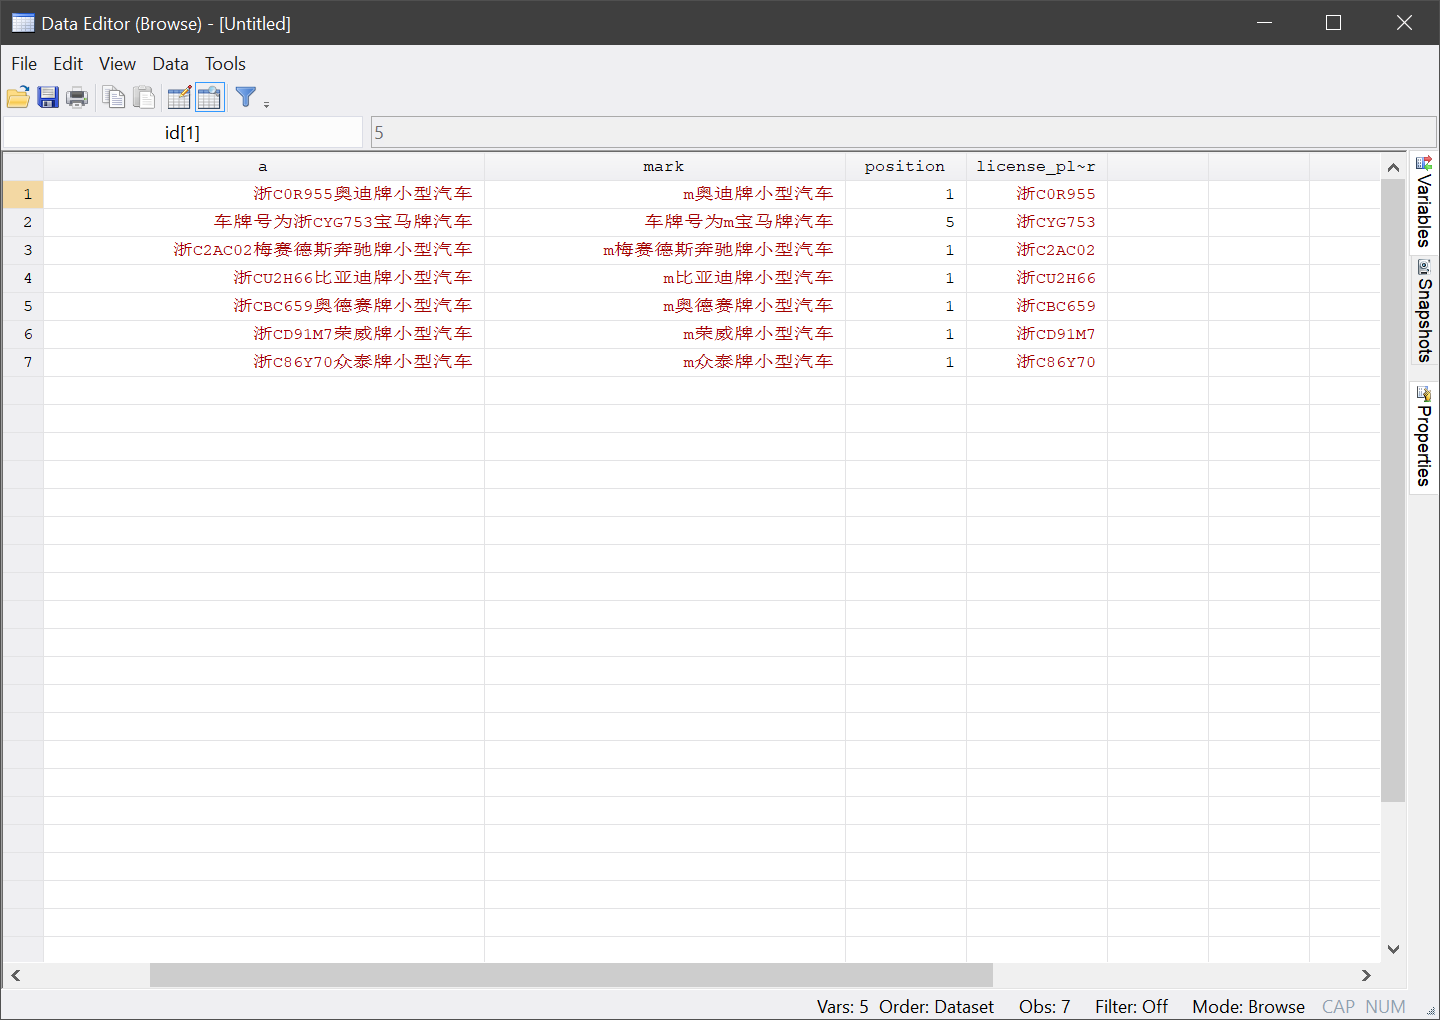Screen dimensions: 1440x1020
Task: Select row header 3
Action: pyautogui.click(x=23, y=250)
